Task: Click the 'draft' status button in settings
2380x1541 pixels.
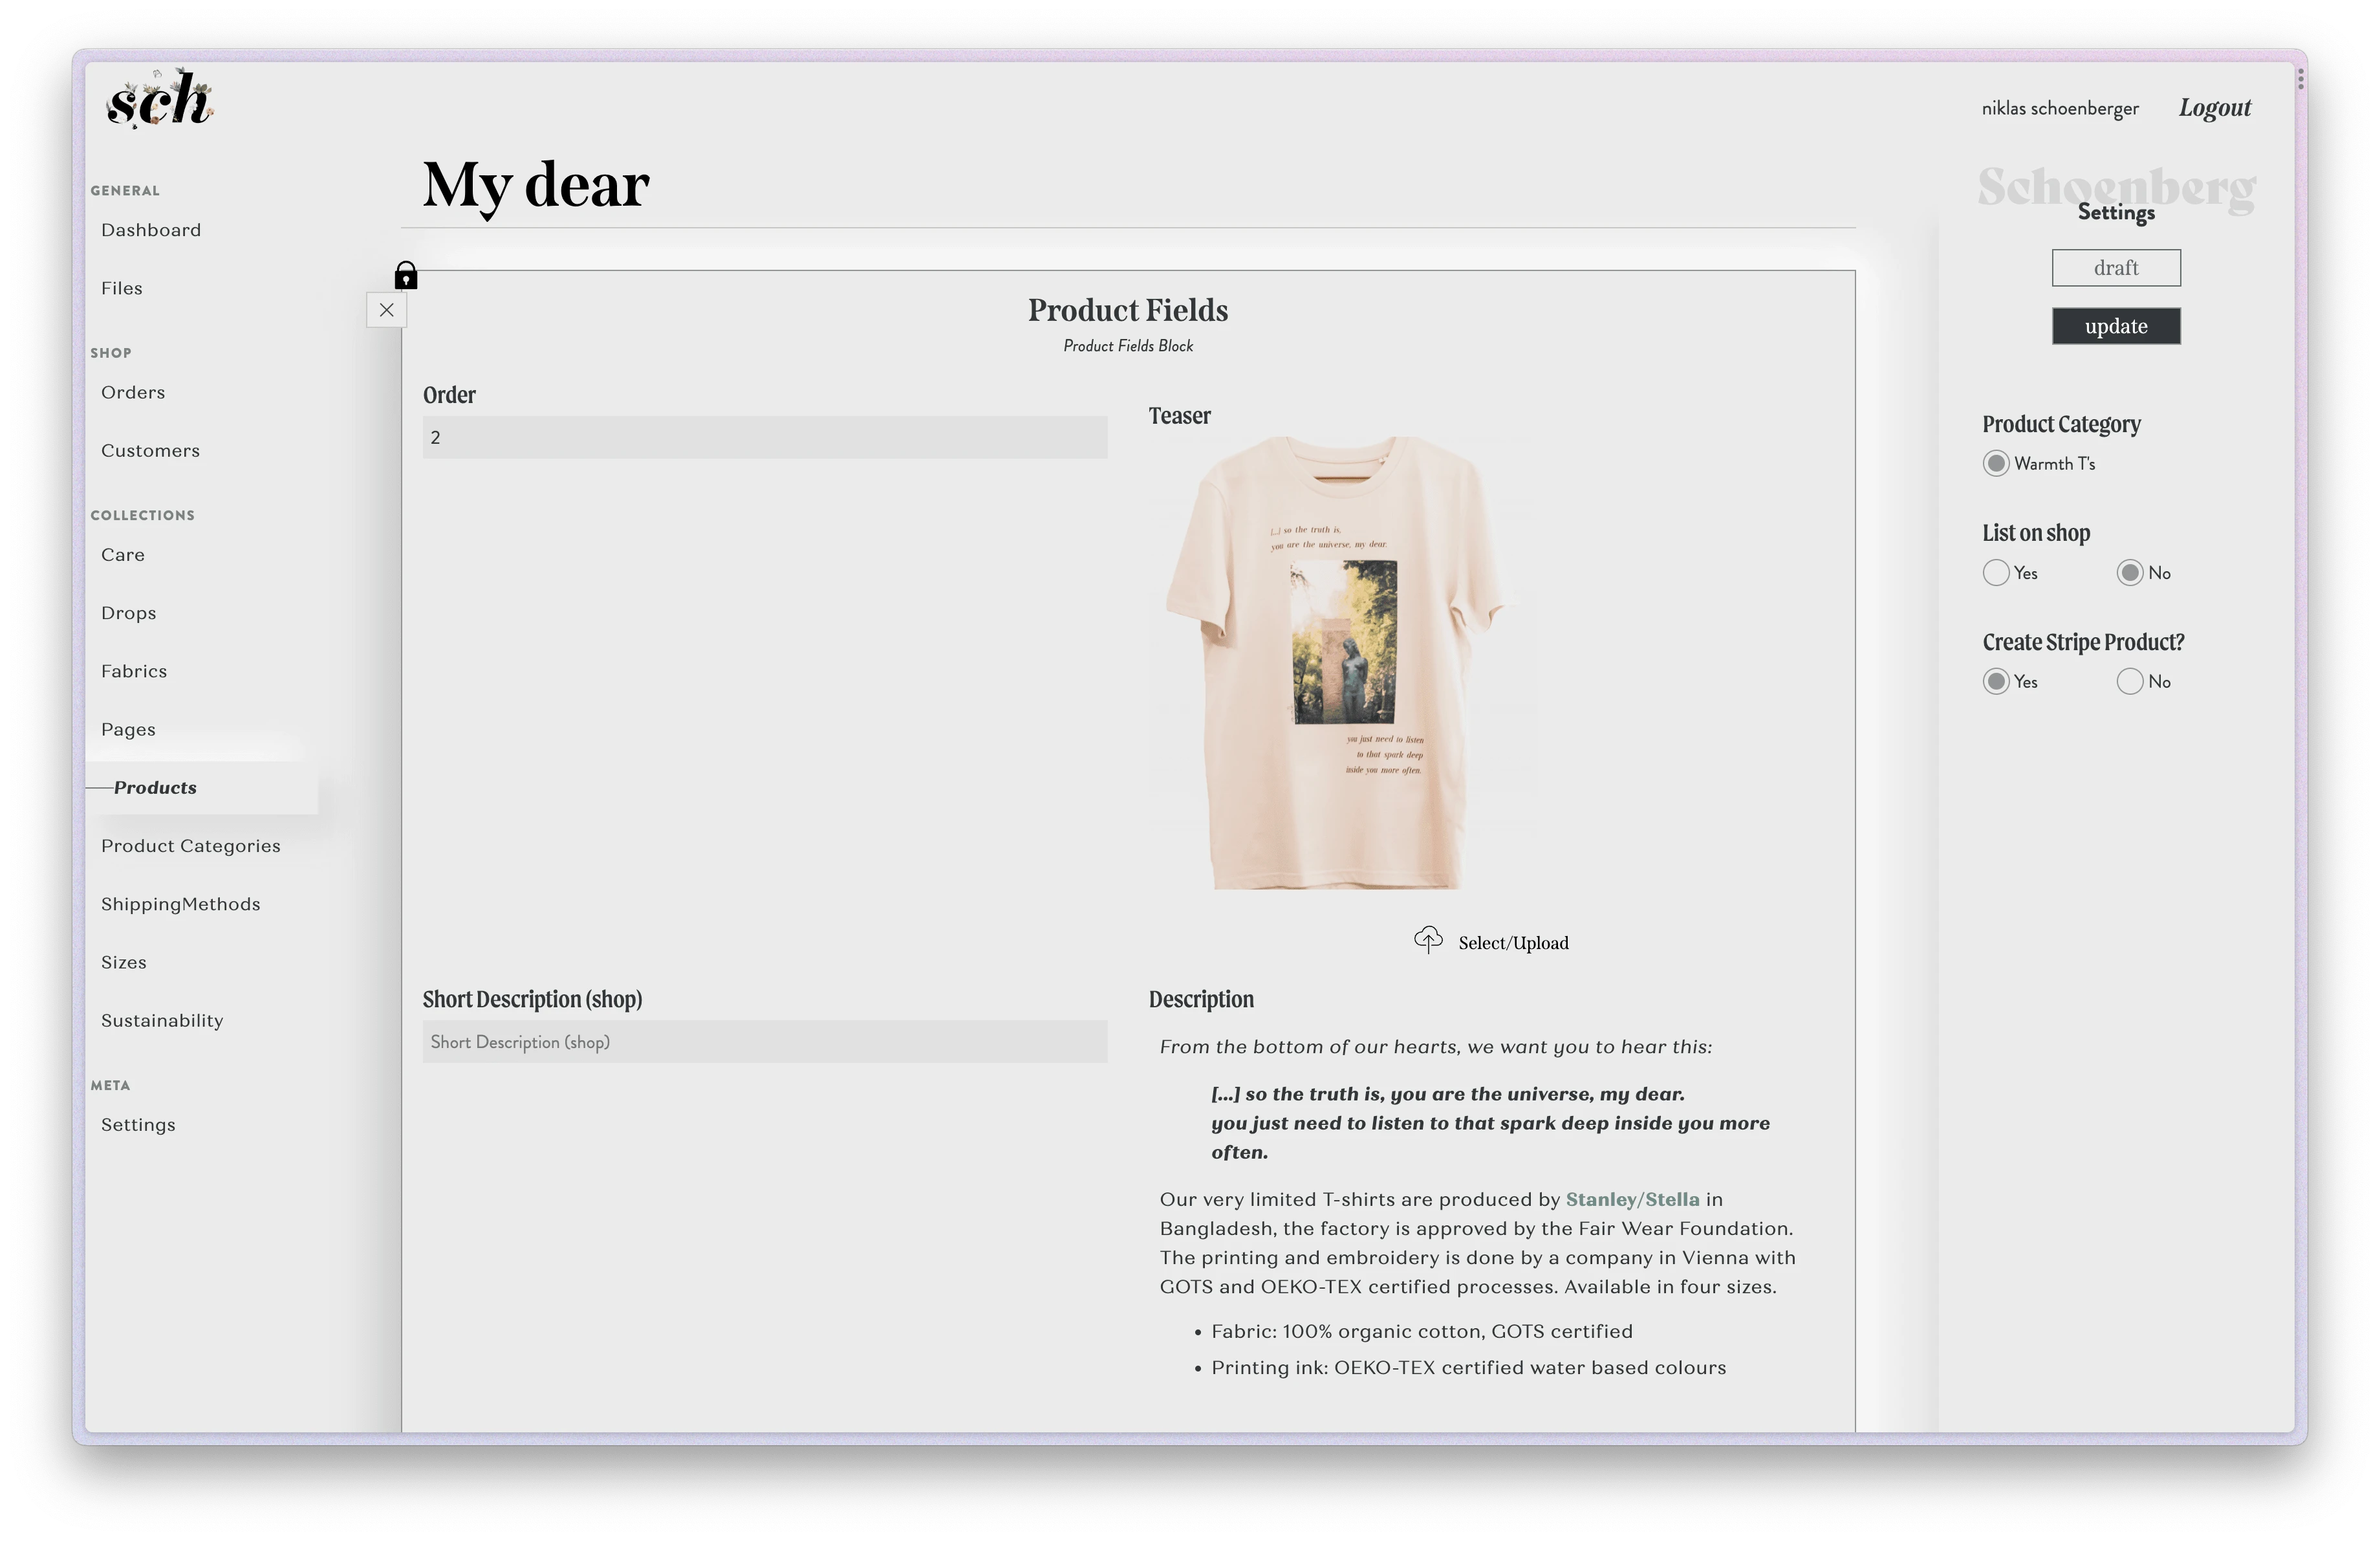Action: pyautogui.click(x=2115, y=267)
